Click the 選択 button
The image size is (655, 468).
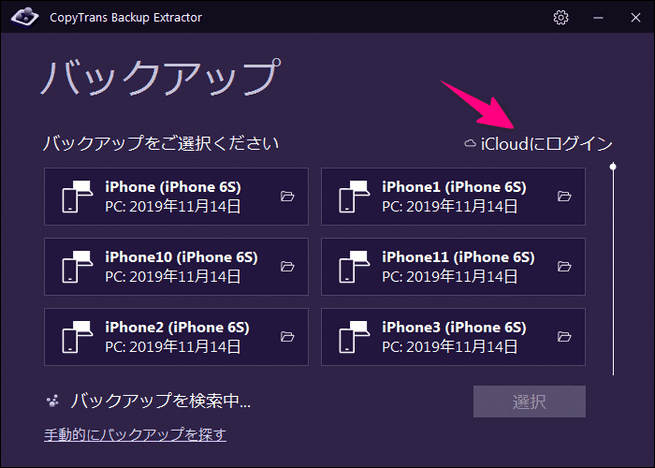529,402
